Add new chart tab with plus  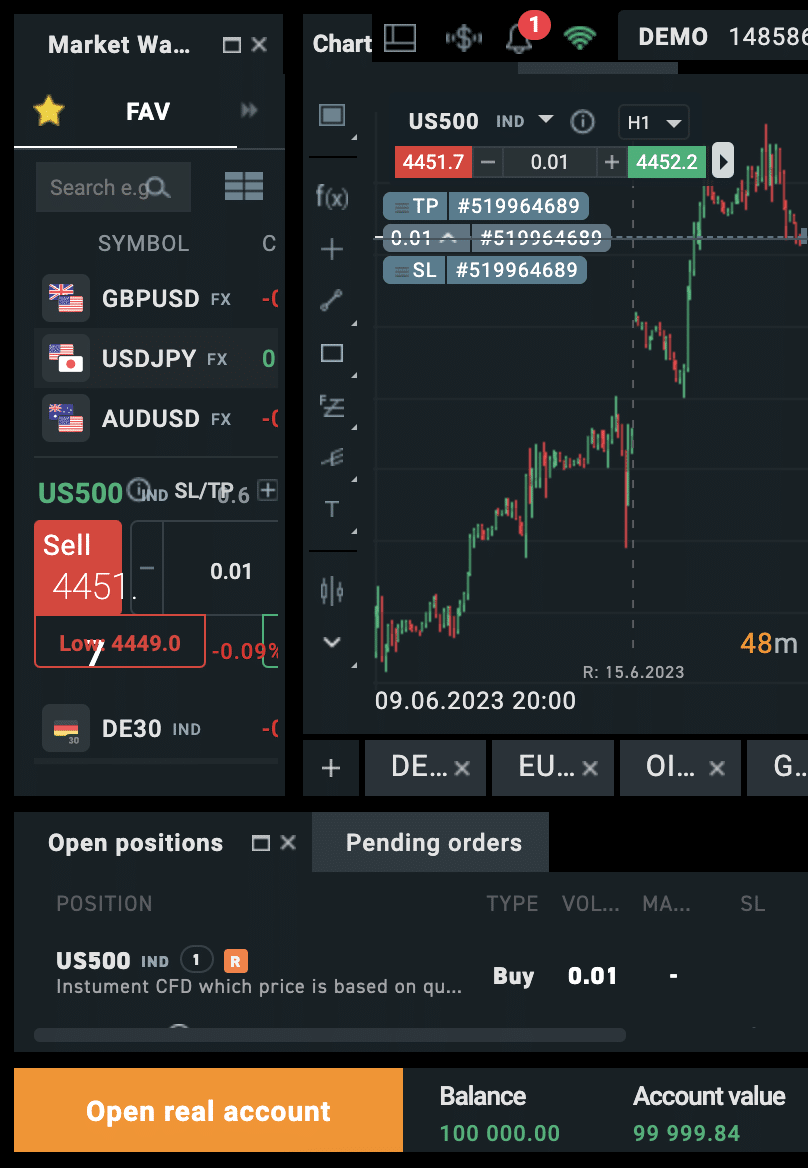pyautogui.click(x=331, y=768)
